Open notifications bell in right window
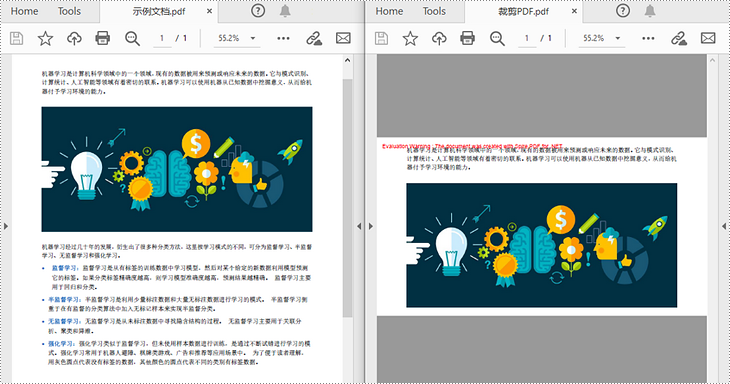The height and width of the screenshot is (384, 730). (650, 11)
